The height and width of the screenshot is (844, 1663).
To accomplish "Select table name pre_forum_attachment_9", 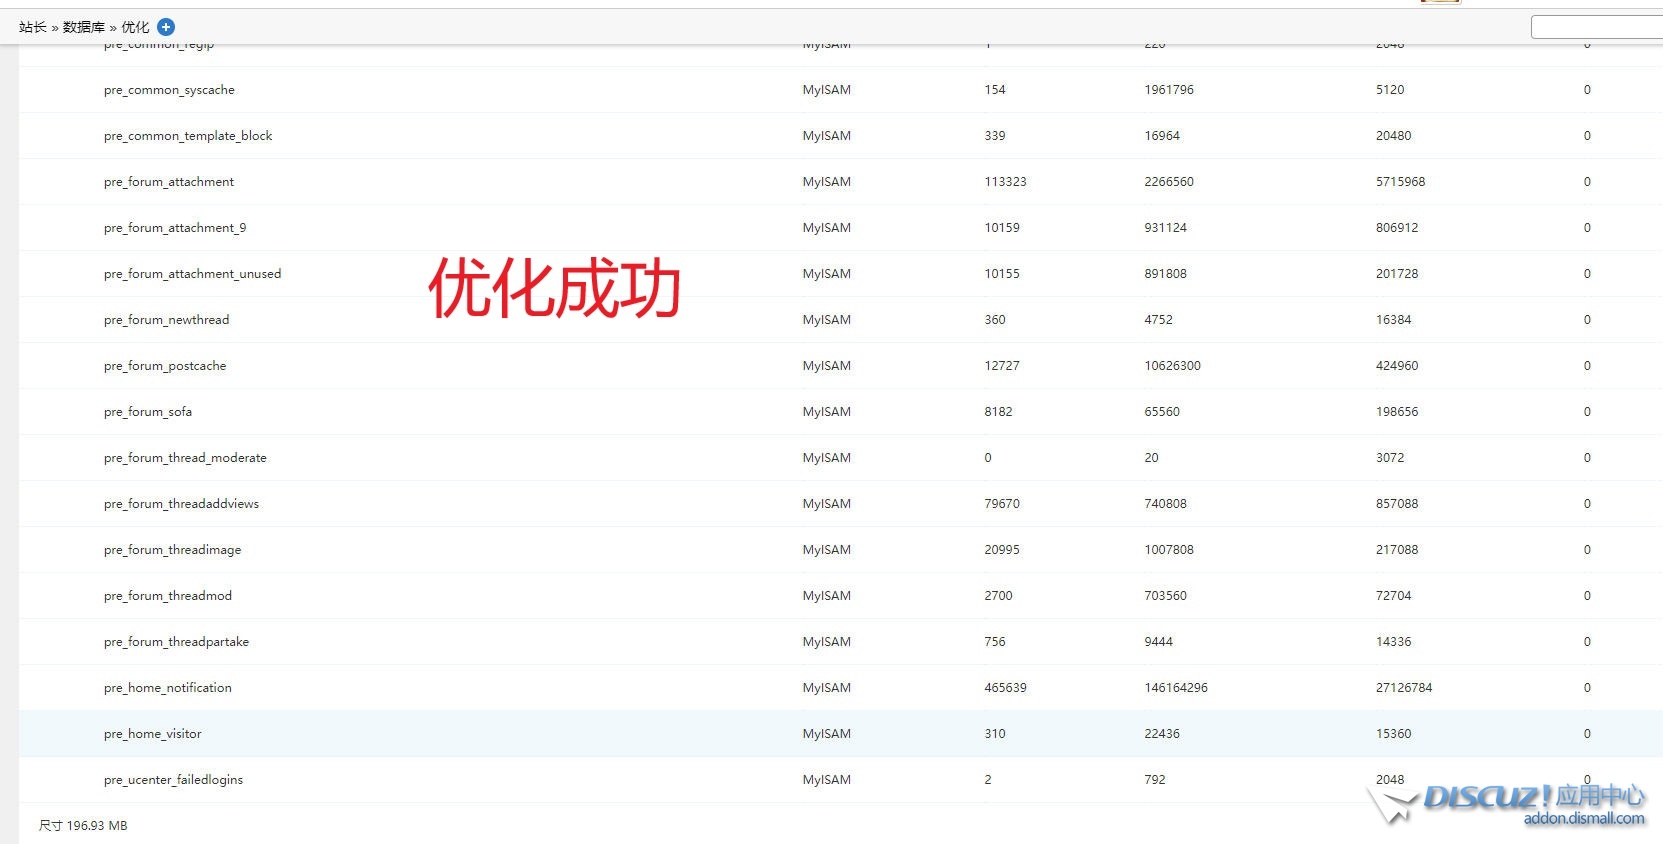I will pos(175,228).
